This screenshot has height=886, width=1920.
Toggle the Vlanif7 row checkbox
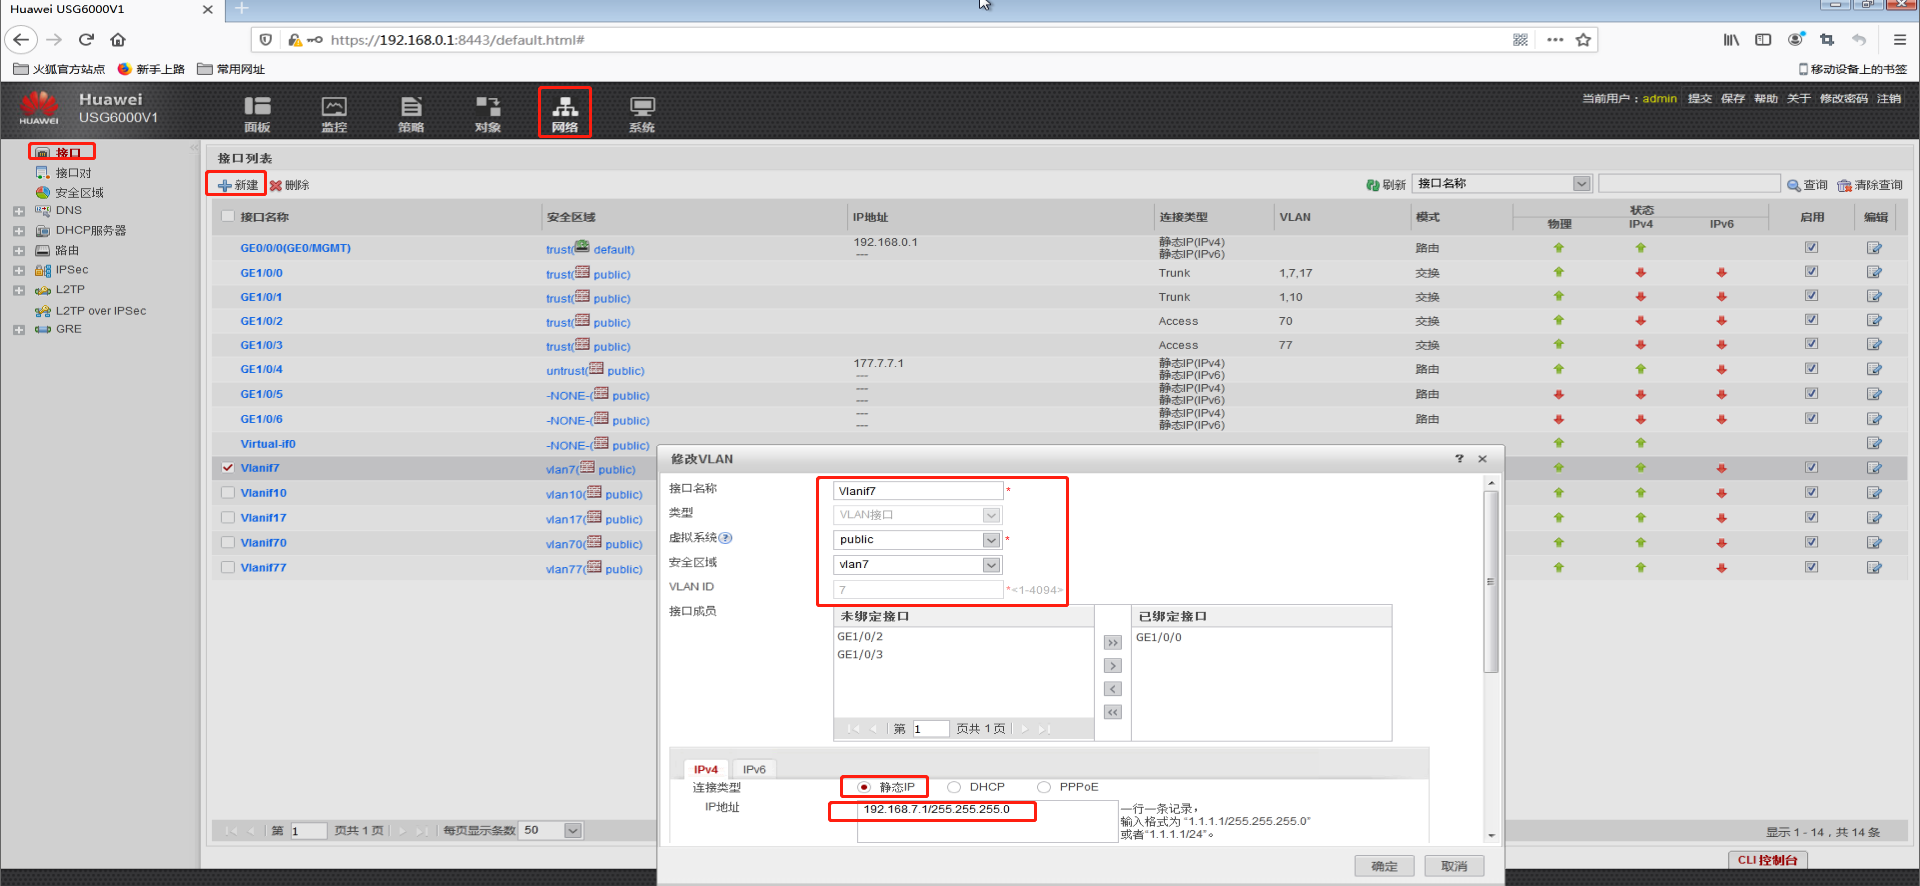(228, 467)
